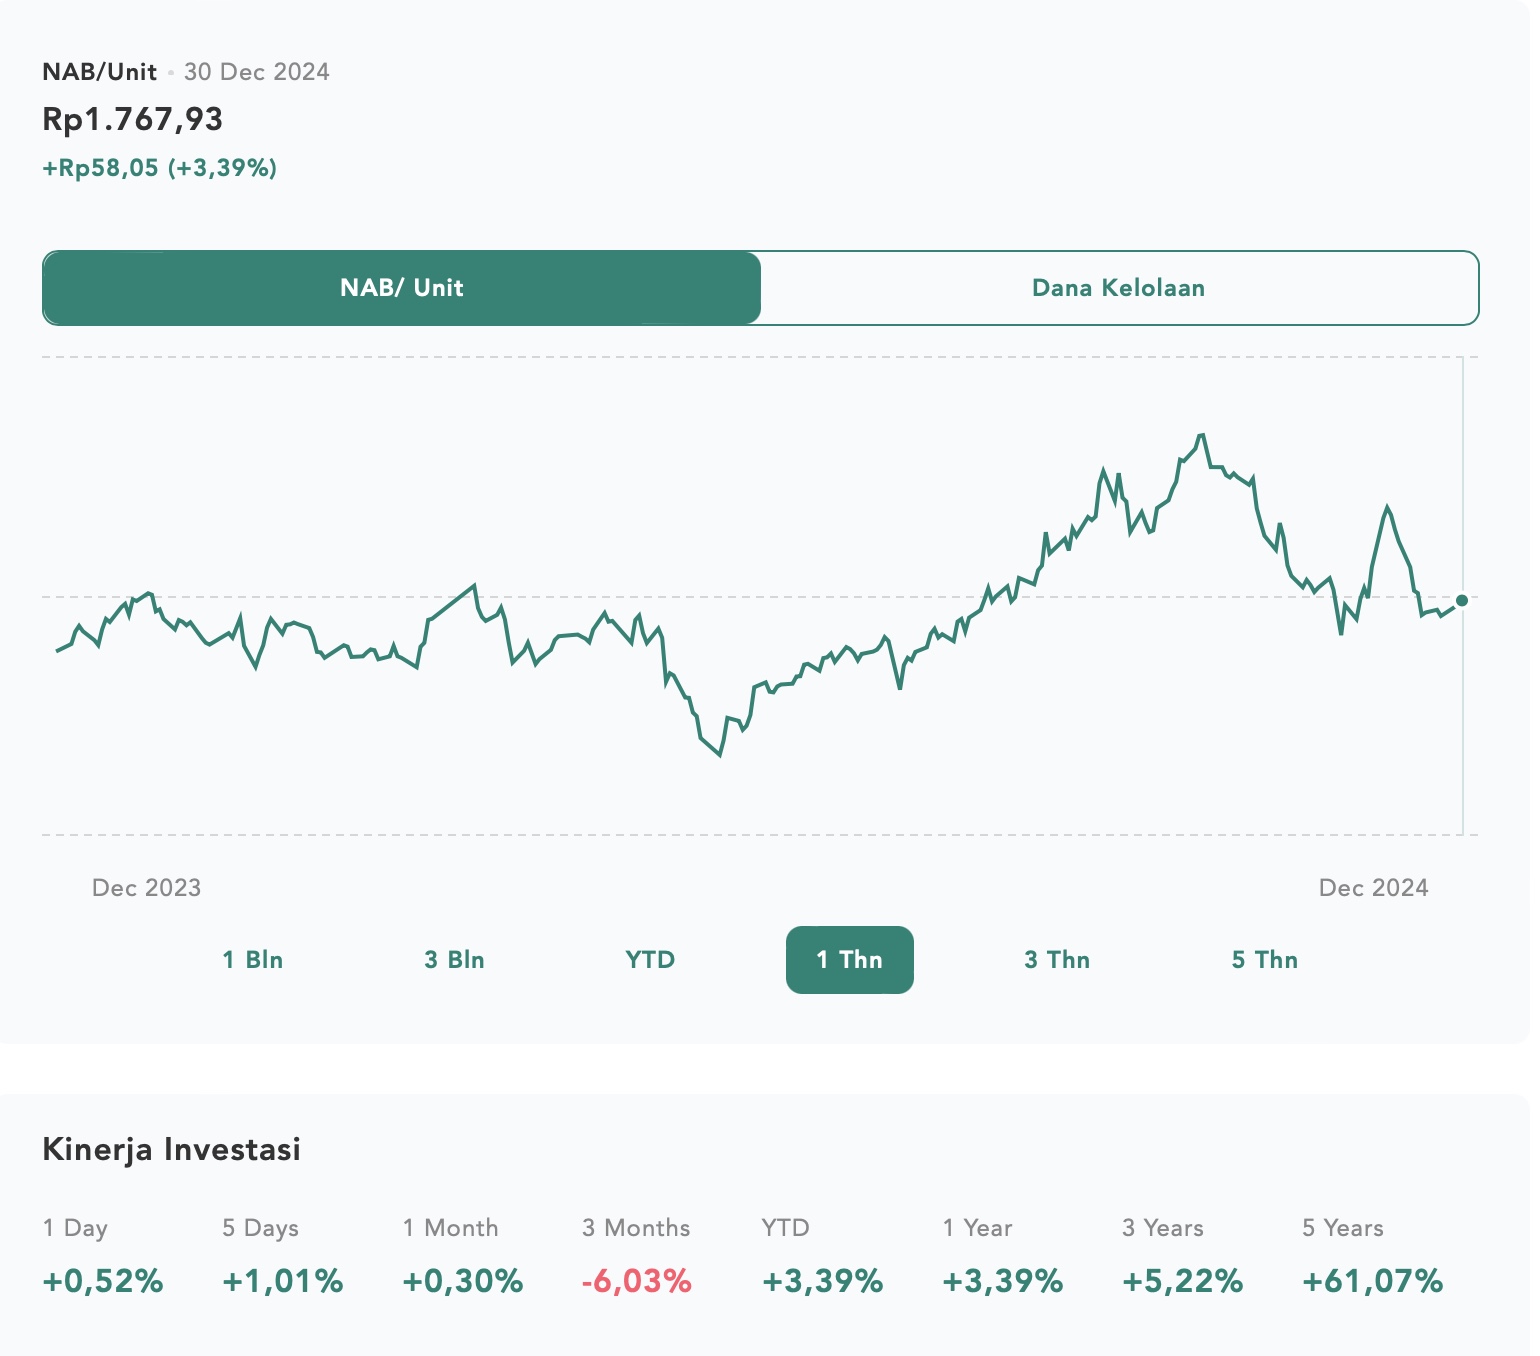The width and height of the screenshot is (1540, 1356).
Task: Select the 3 Bln time range
Action: [454, 960]
